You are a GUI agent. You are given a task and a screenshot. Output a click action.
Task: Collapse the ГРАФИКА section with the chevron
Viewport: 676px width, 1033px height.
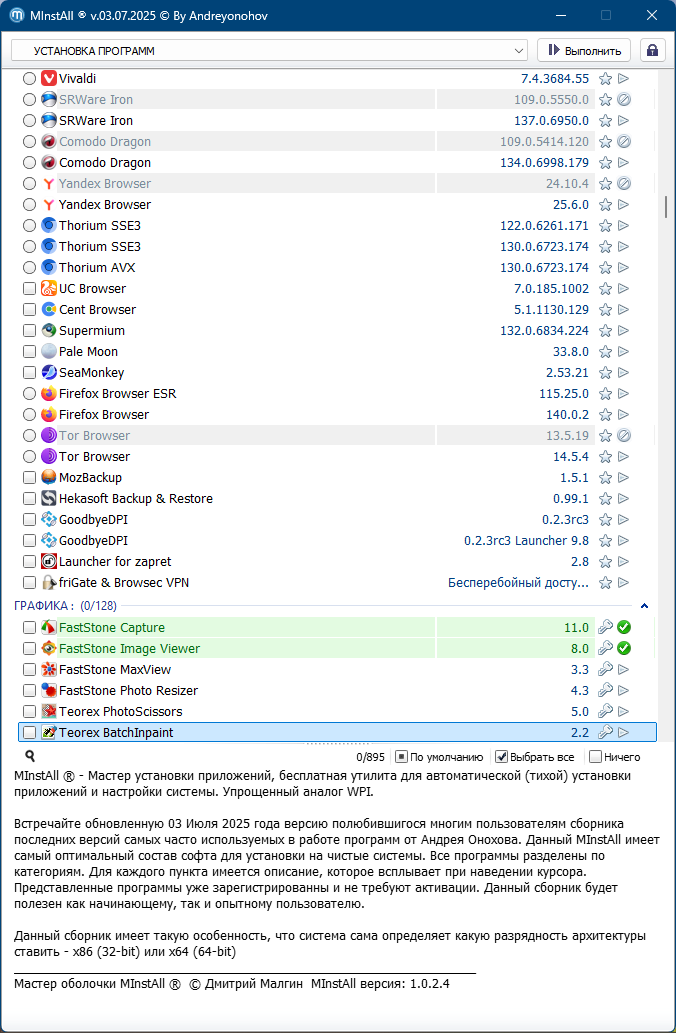pyautogui.click(x=644, y=605)
